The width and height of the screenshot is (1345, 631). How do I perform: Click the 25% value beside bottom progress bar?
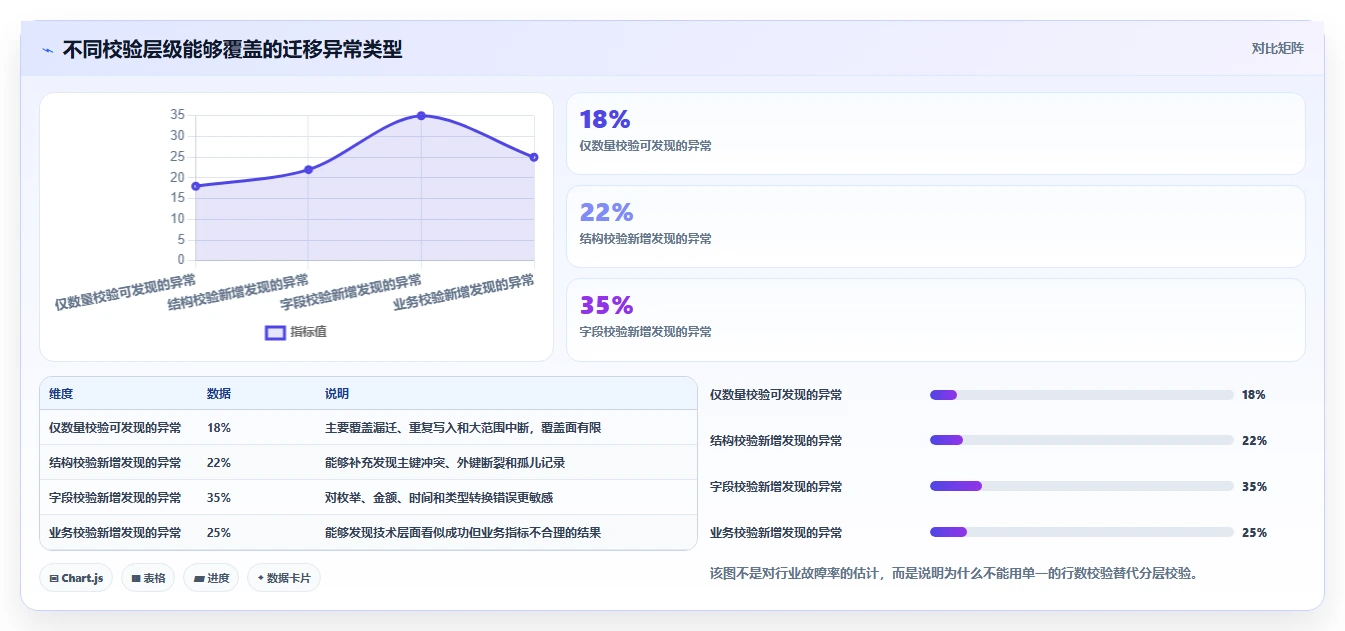click(x=1254, y=533)
